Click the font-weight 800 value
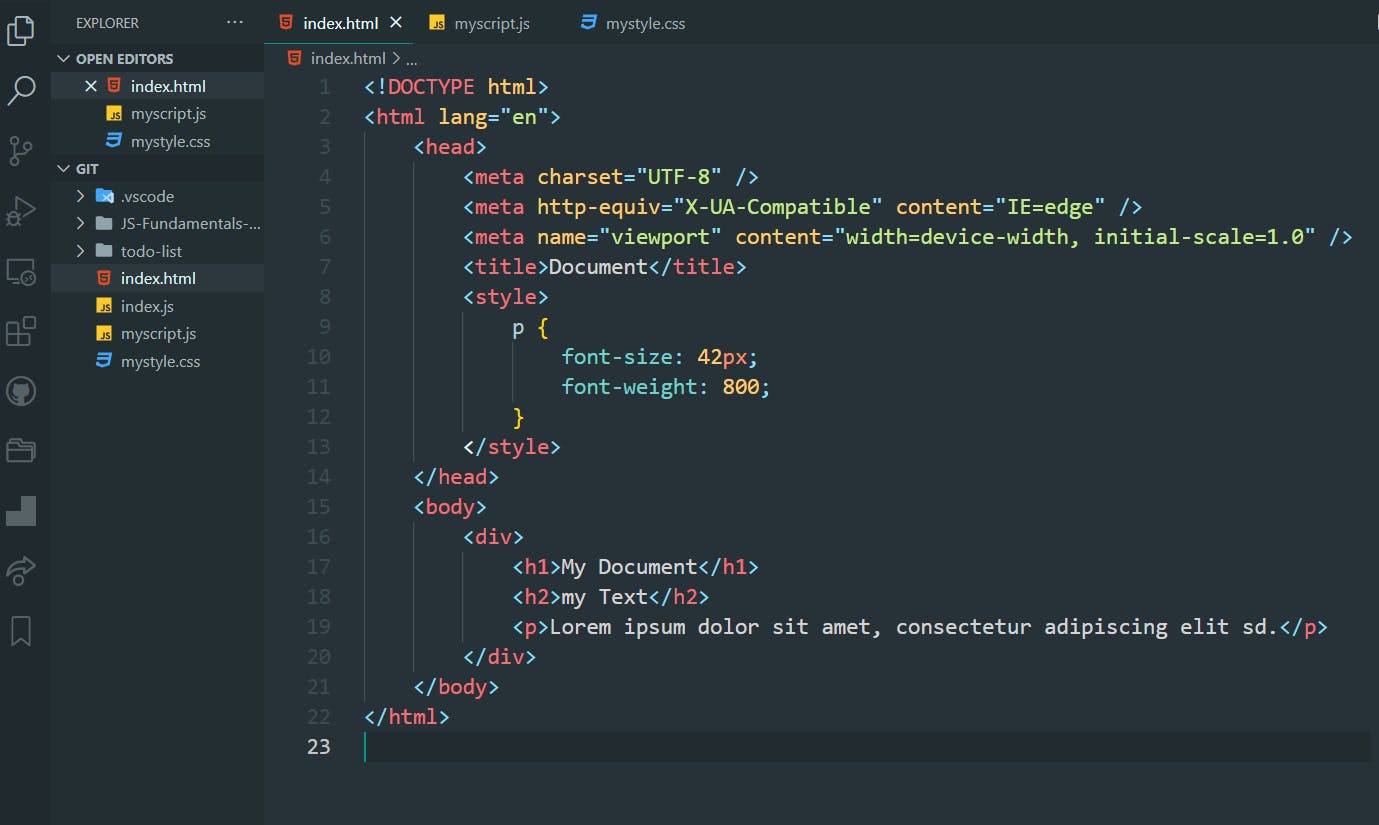 click(x=741, y=387)
